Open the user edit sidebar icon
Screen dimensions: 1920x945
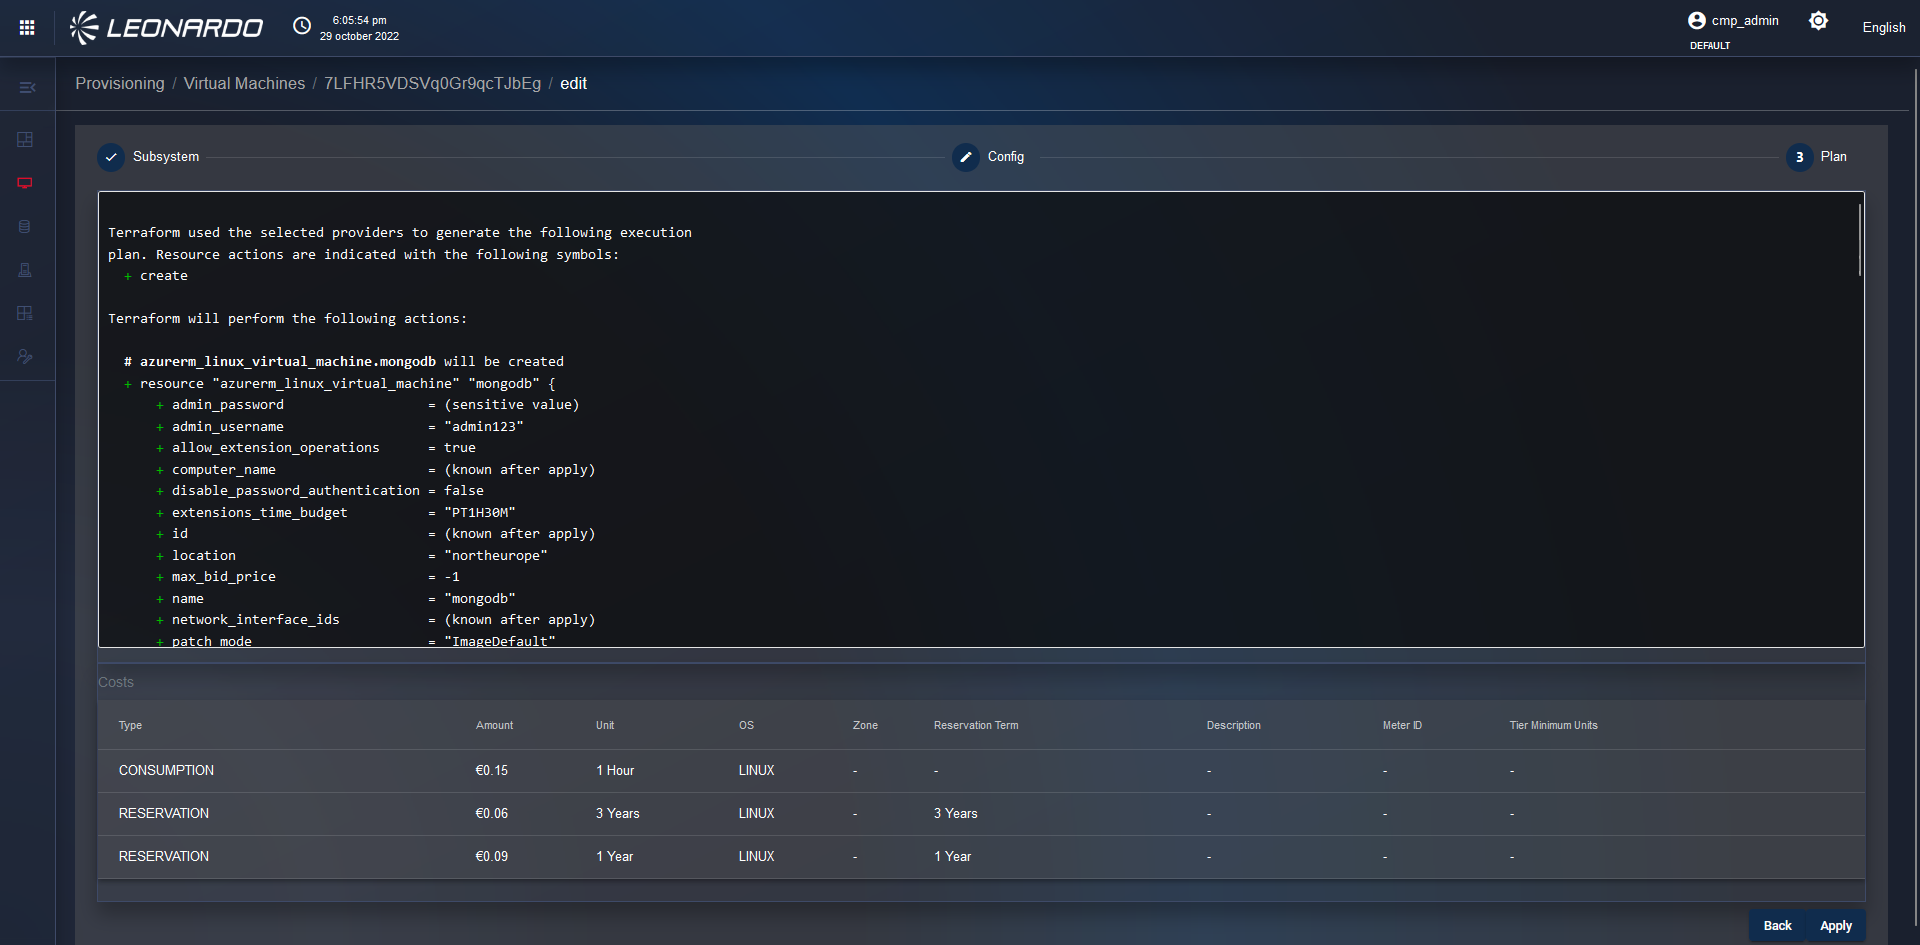25,357
